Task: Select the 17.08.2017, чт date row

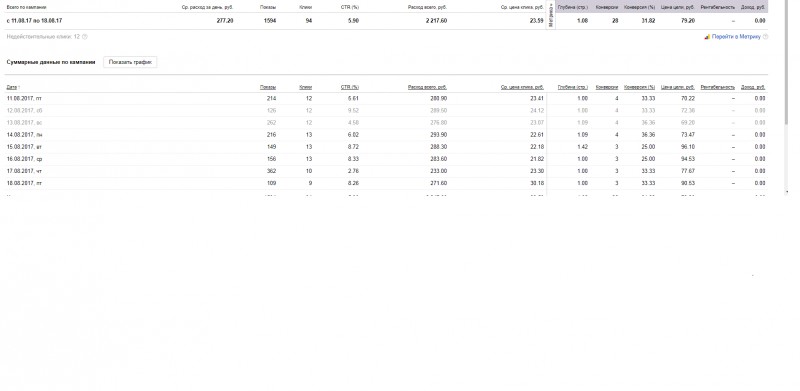Action: coord(387,172)
